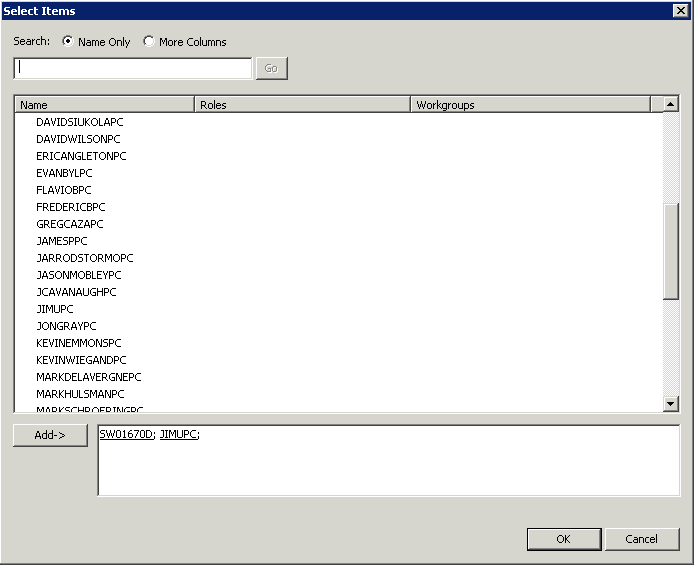The image size is (694, 565).
Task: Select DAVIDWILSONPC in the list
Action: tap(78, 139)
